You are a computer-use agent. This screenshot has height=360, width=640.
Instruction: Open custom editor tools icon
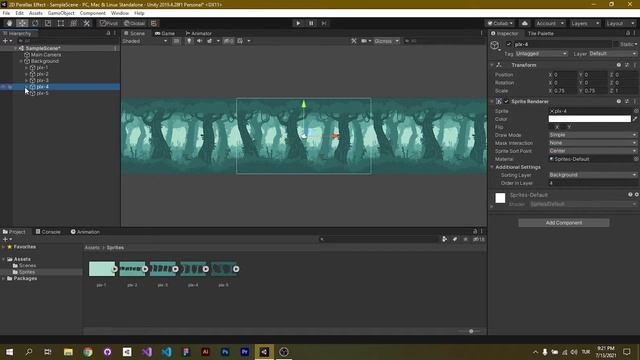tap(87, 23)
